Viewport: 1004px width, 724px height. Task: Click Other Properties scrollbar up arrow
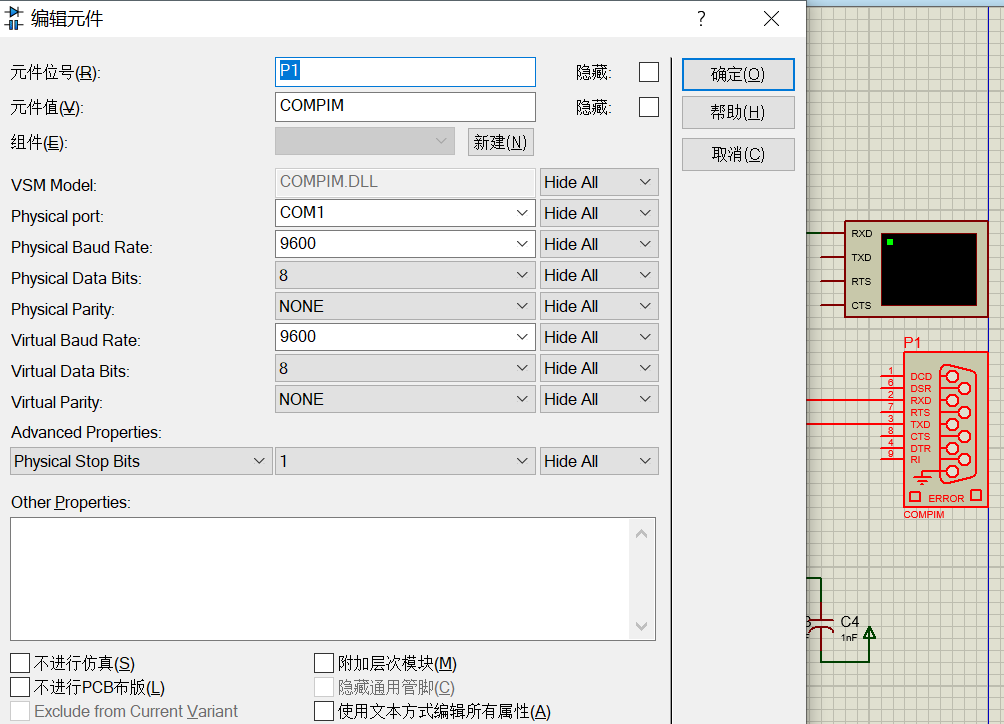coord(642,533)
